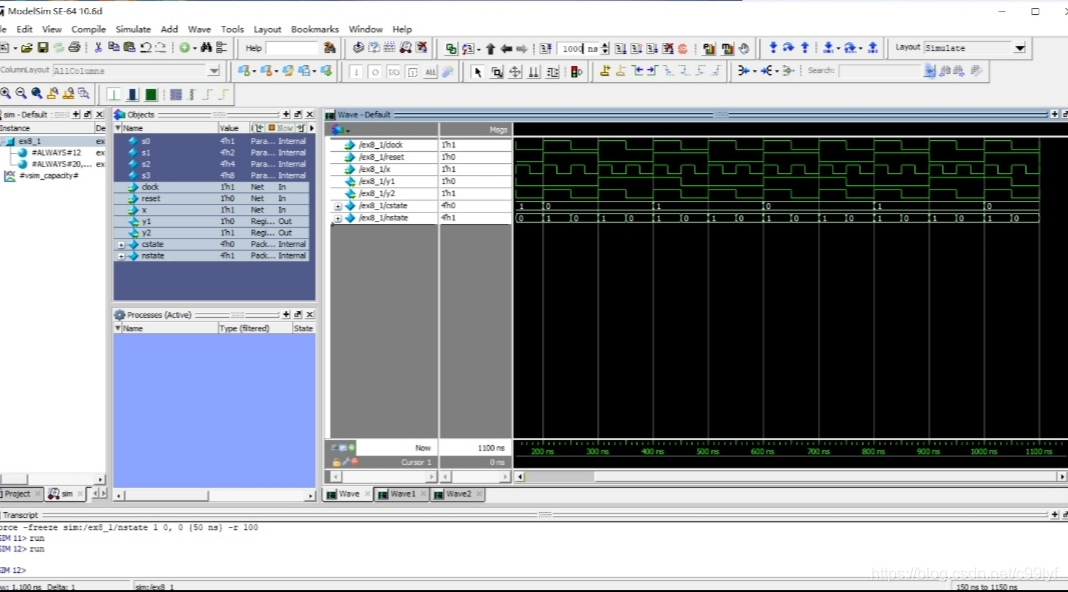Open the ColumnLayout AllColumns dropdown
Screen dimensions: 1068x592
pyautogui.click(x=214, y=71)
